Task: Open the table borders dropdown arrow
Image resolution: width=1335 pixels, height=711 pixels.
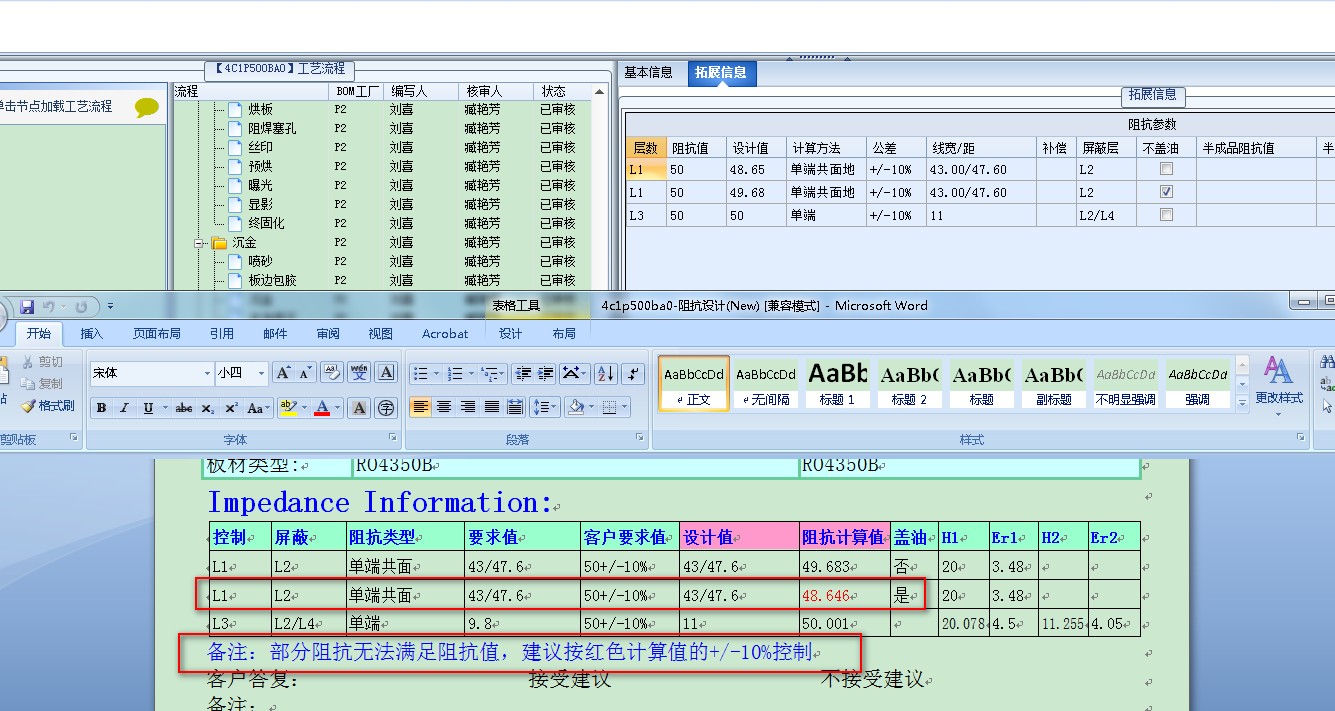Action: (x=625, y=407)
